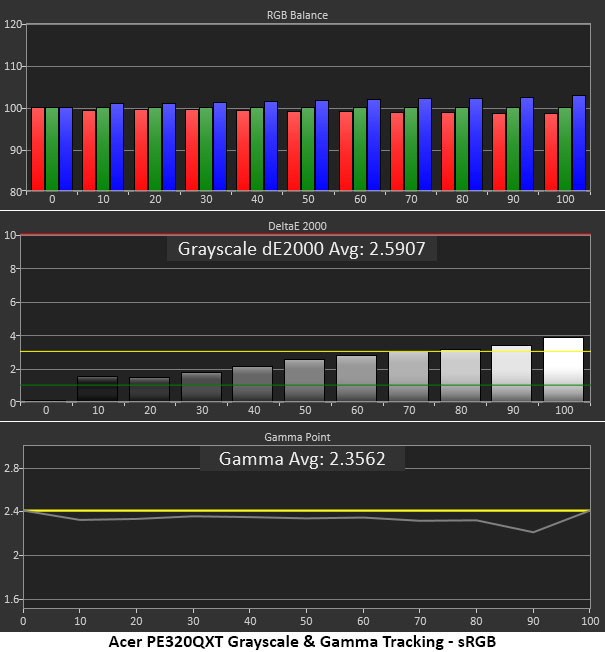Click the blue bar at 70 in RGB Balance
The image size is (605, 652).
[x=425, y=145]
